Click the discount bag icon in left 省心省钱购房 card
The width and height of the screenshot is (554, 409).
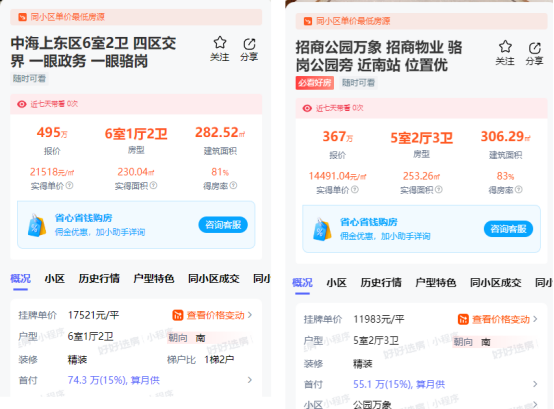37,225
